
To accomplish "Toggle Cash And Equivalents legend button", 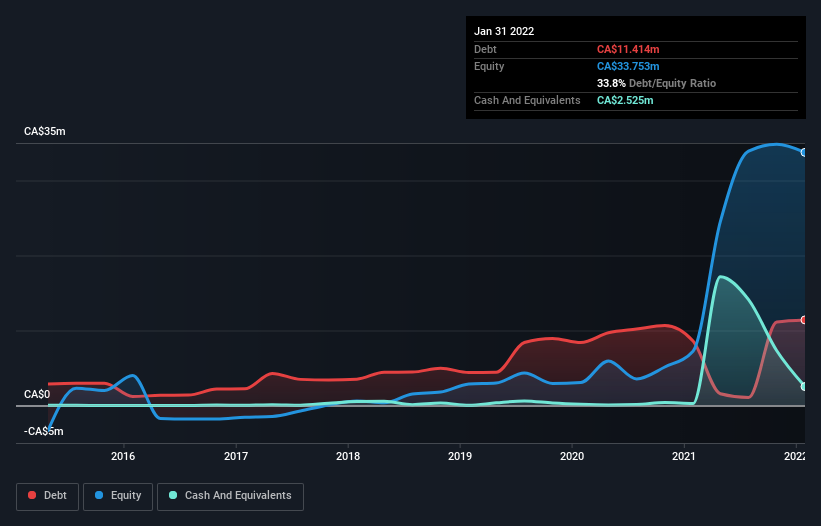I will point(230,496).
